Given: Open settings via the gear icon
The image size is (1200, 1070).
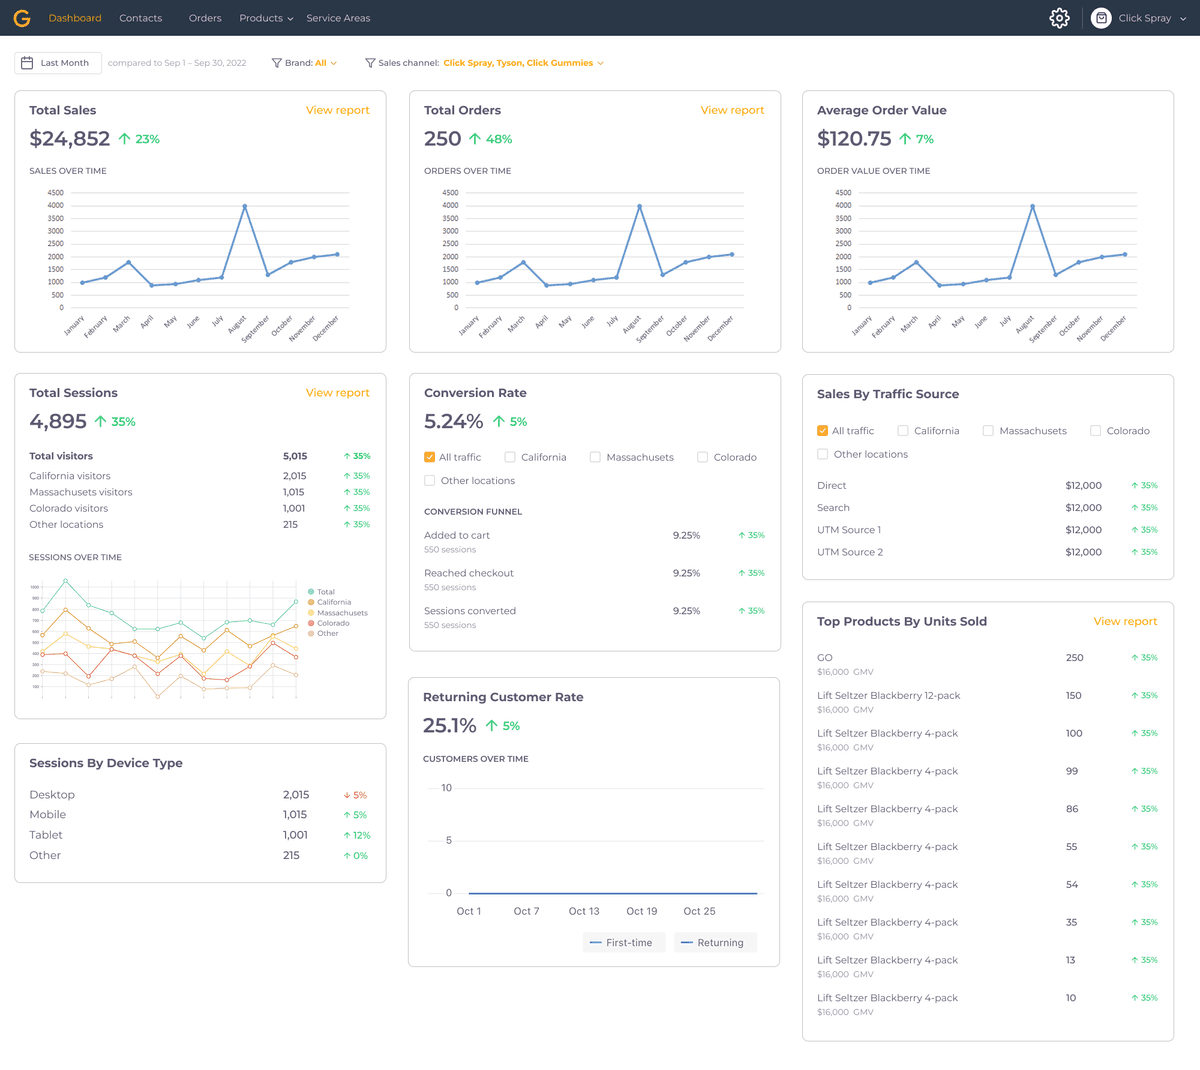Looking at the screenshot, I should [x=1059, y=17].
